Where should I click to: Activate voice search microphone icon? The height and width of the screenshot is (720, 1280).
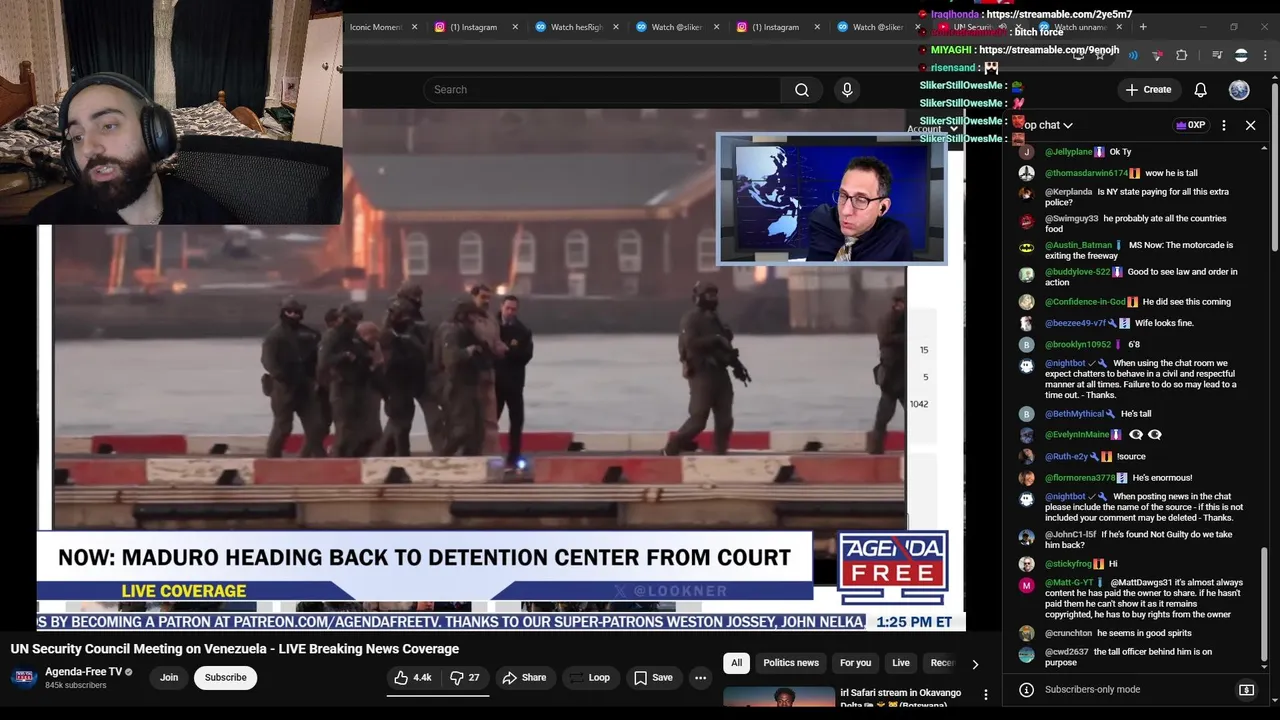(847, 90)
